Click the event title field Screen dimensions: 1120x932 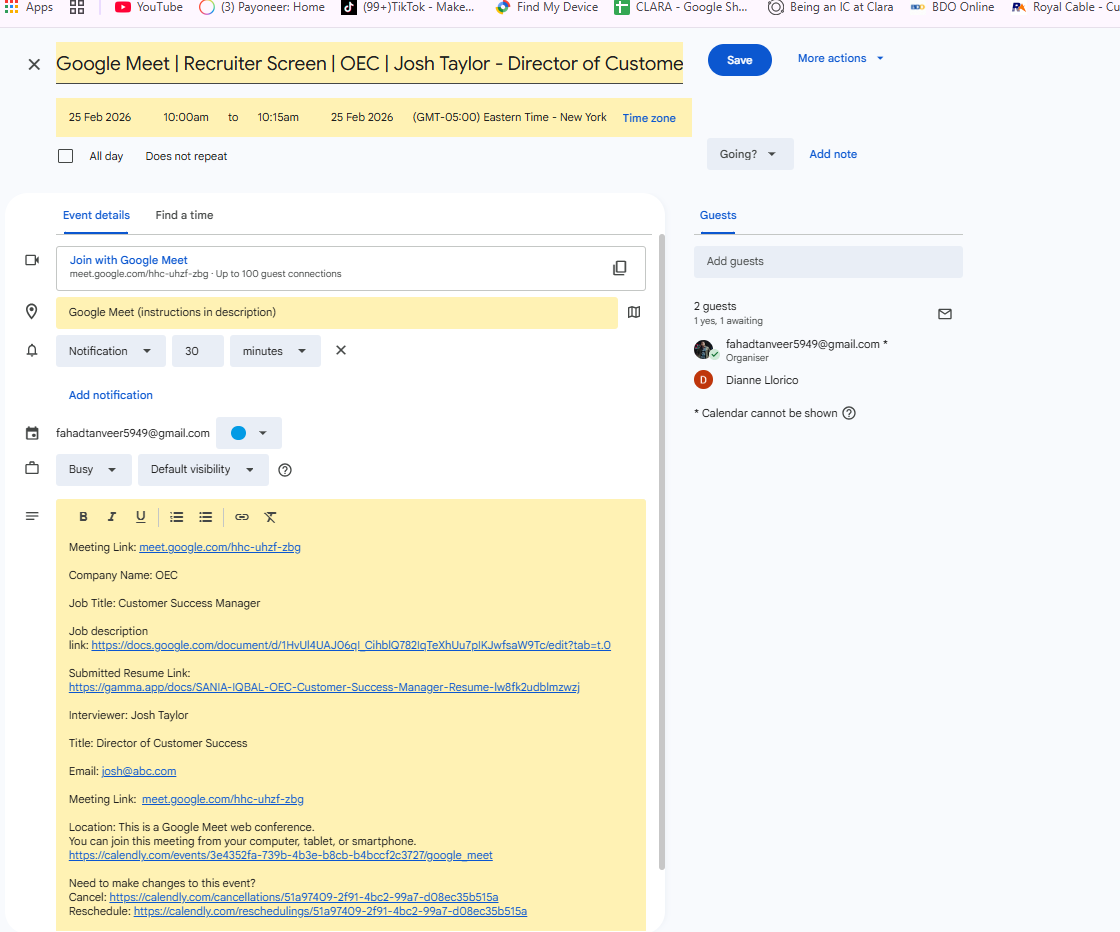[369, 64]
